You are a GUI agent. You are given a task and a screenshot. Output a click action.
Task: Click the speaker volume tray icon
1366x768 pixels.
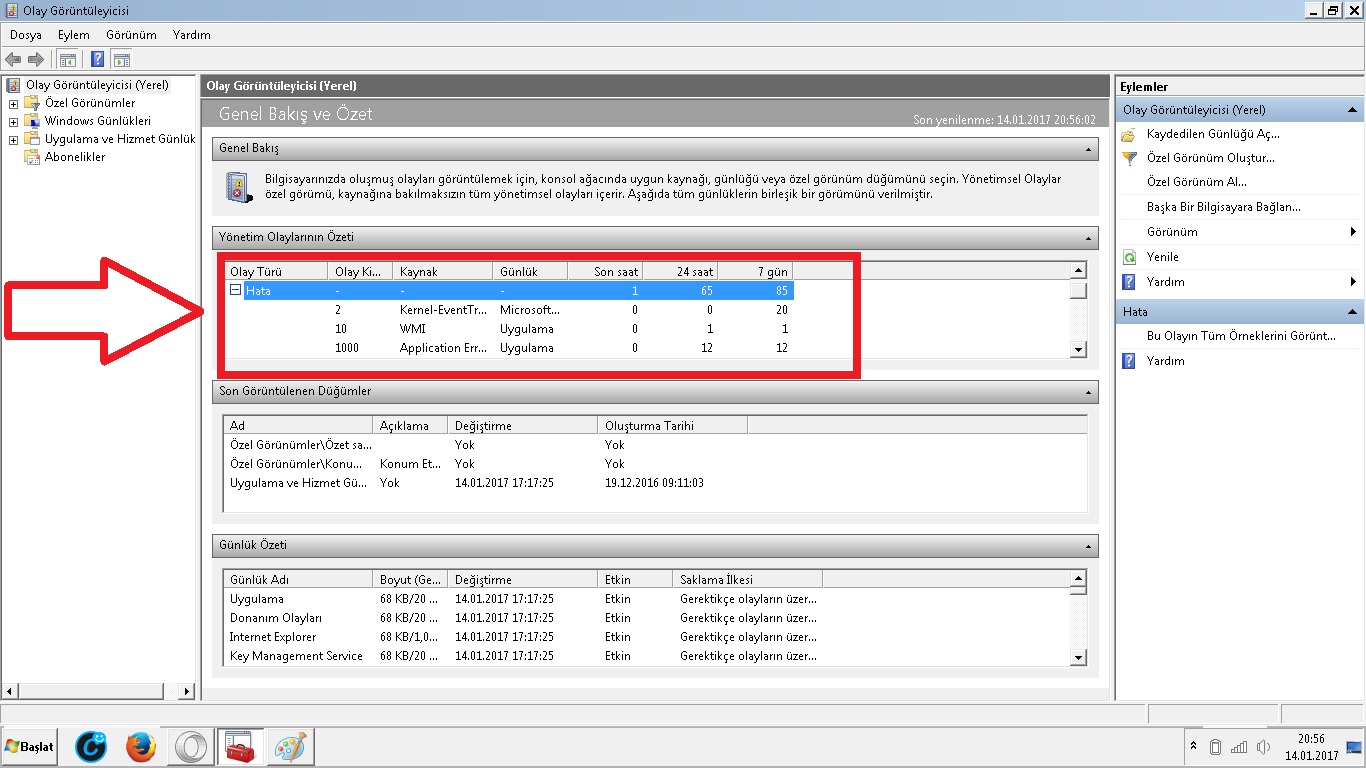(1264, 747)
